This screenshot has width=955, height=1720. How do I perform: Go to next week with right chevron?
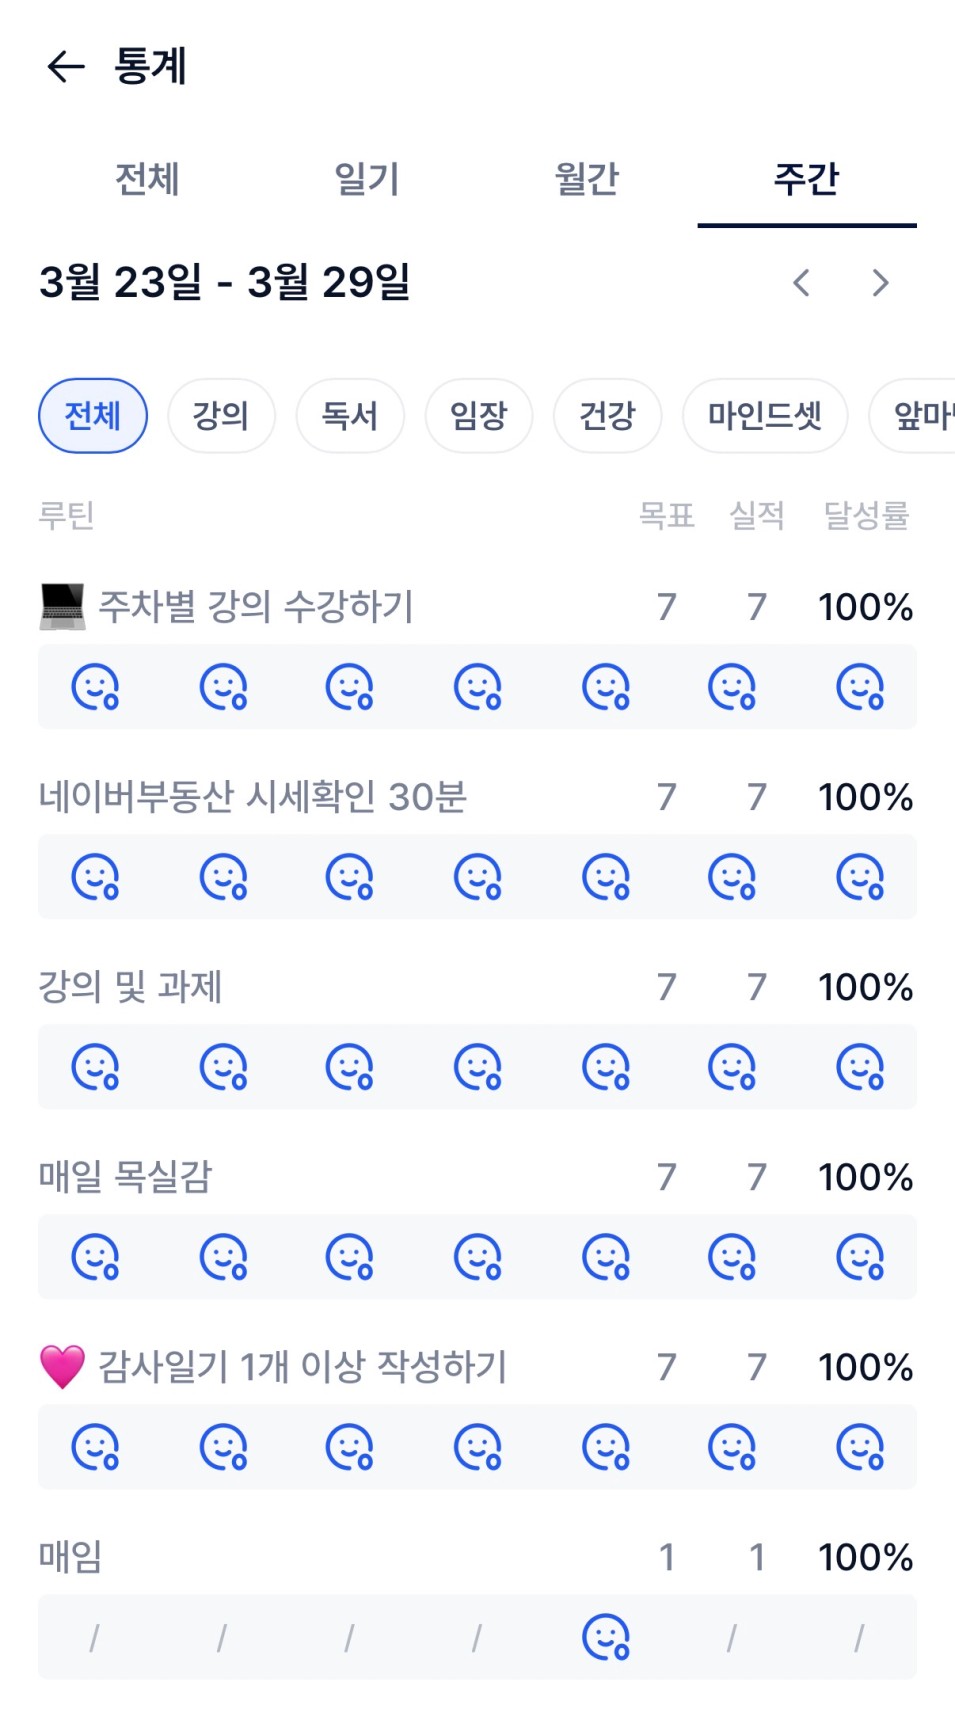pyautogui.click(x=880, y=283)
